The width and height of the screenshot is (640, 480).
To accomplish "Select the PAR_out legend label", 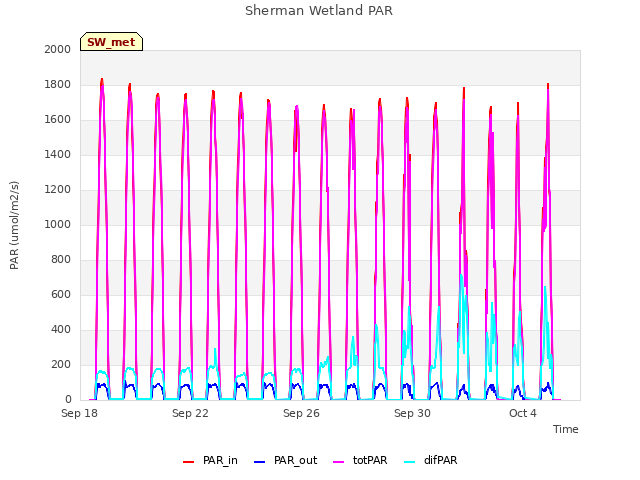I will [296, 460].
